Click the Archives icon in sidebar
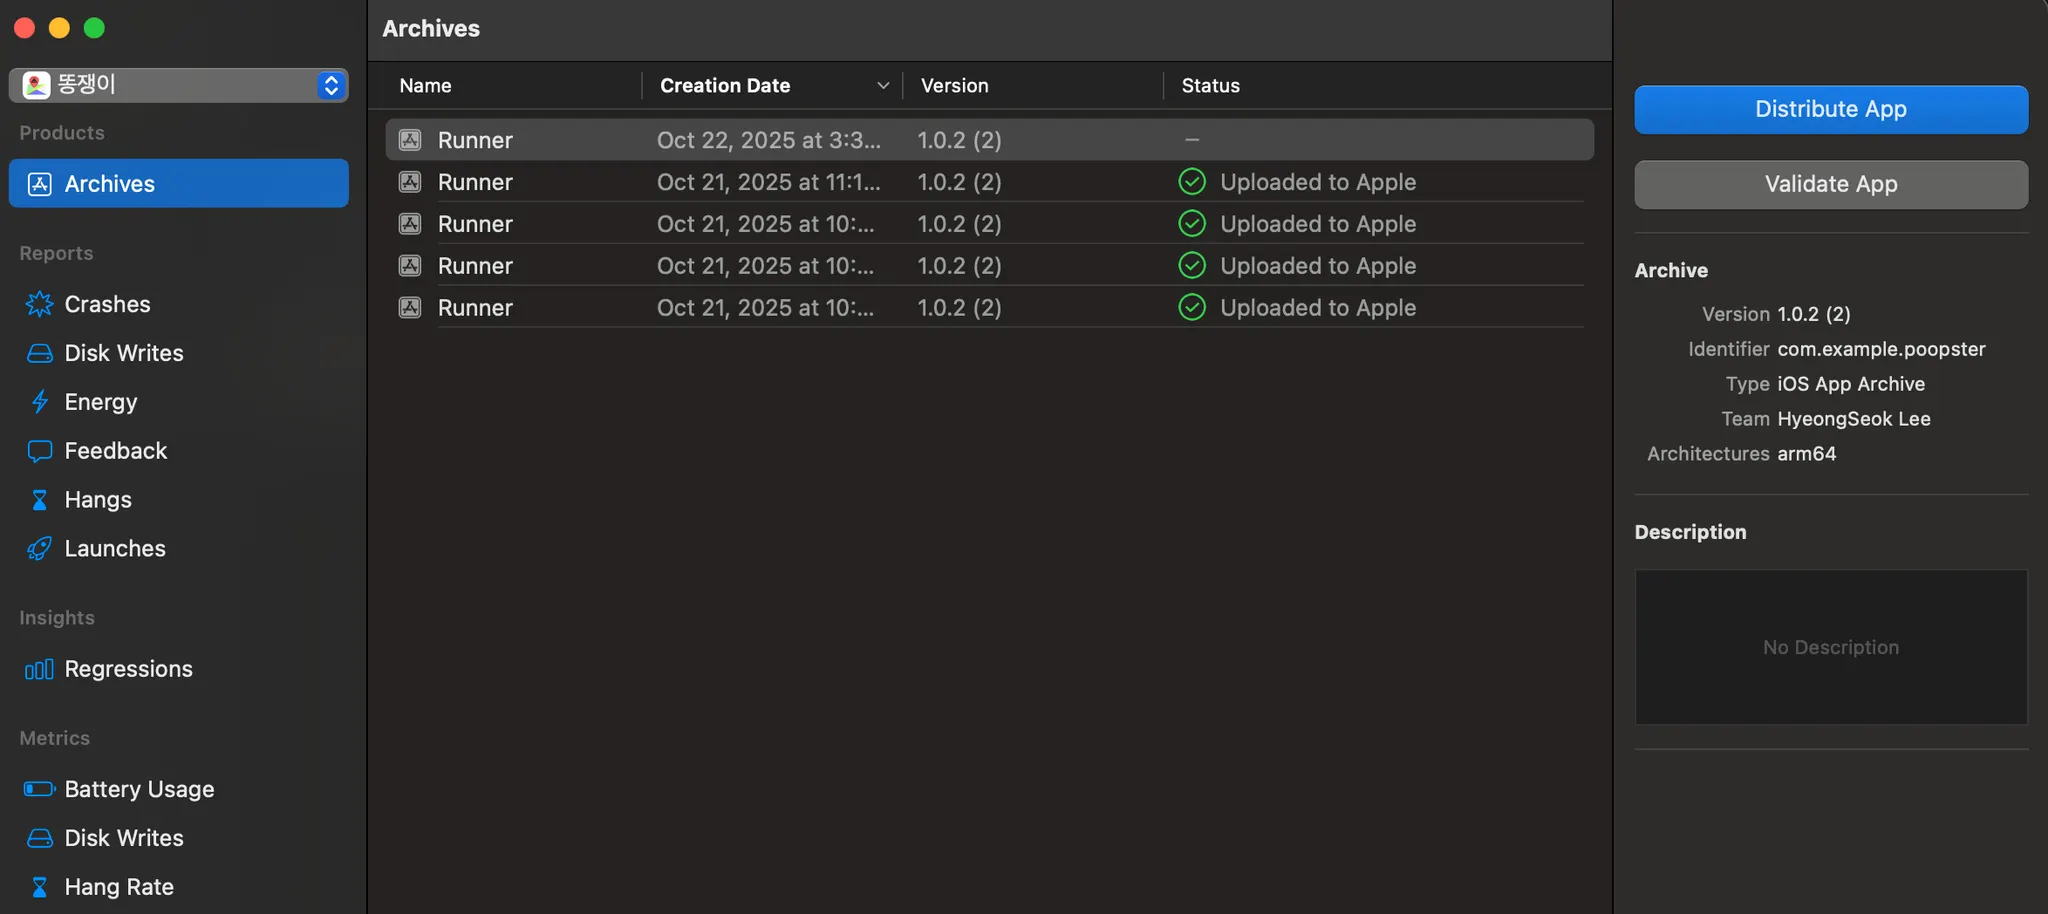This screenshot has height=914, width=2048. [39, 184]
